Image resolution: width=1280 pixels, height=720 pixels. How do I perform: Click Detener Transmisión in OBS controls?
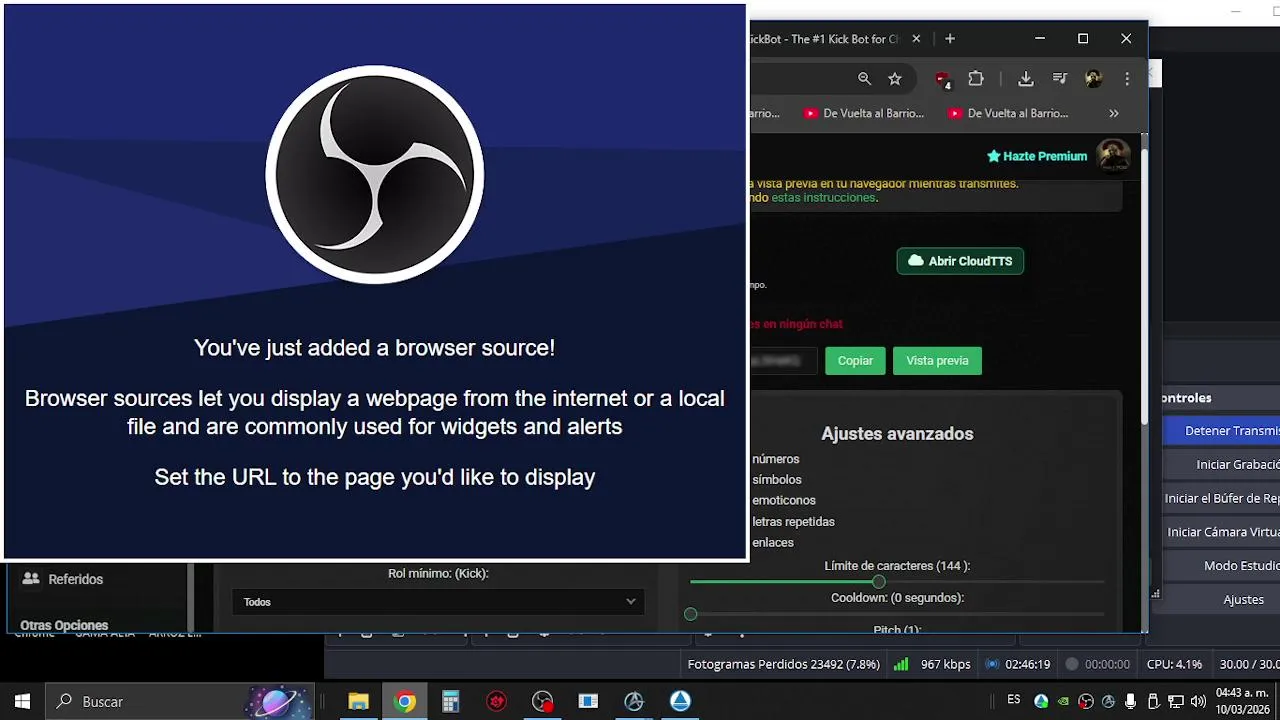click(x=1222, y=431)
